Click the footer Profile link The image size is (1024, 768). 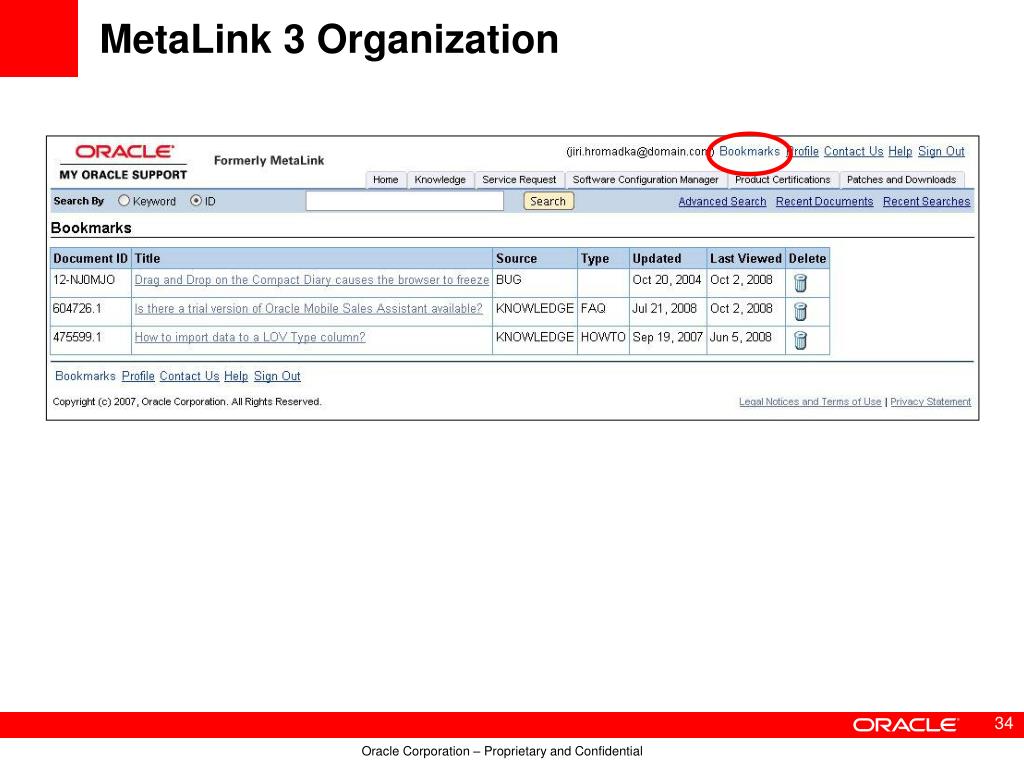(x=138, y=376)
